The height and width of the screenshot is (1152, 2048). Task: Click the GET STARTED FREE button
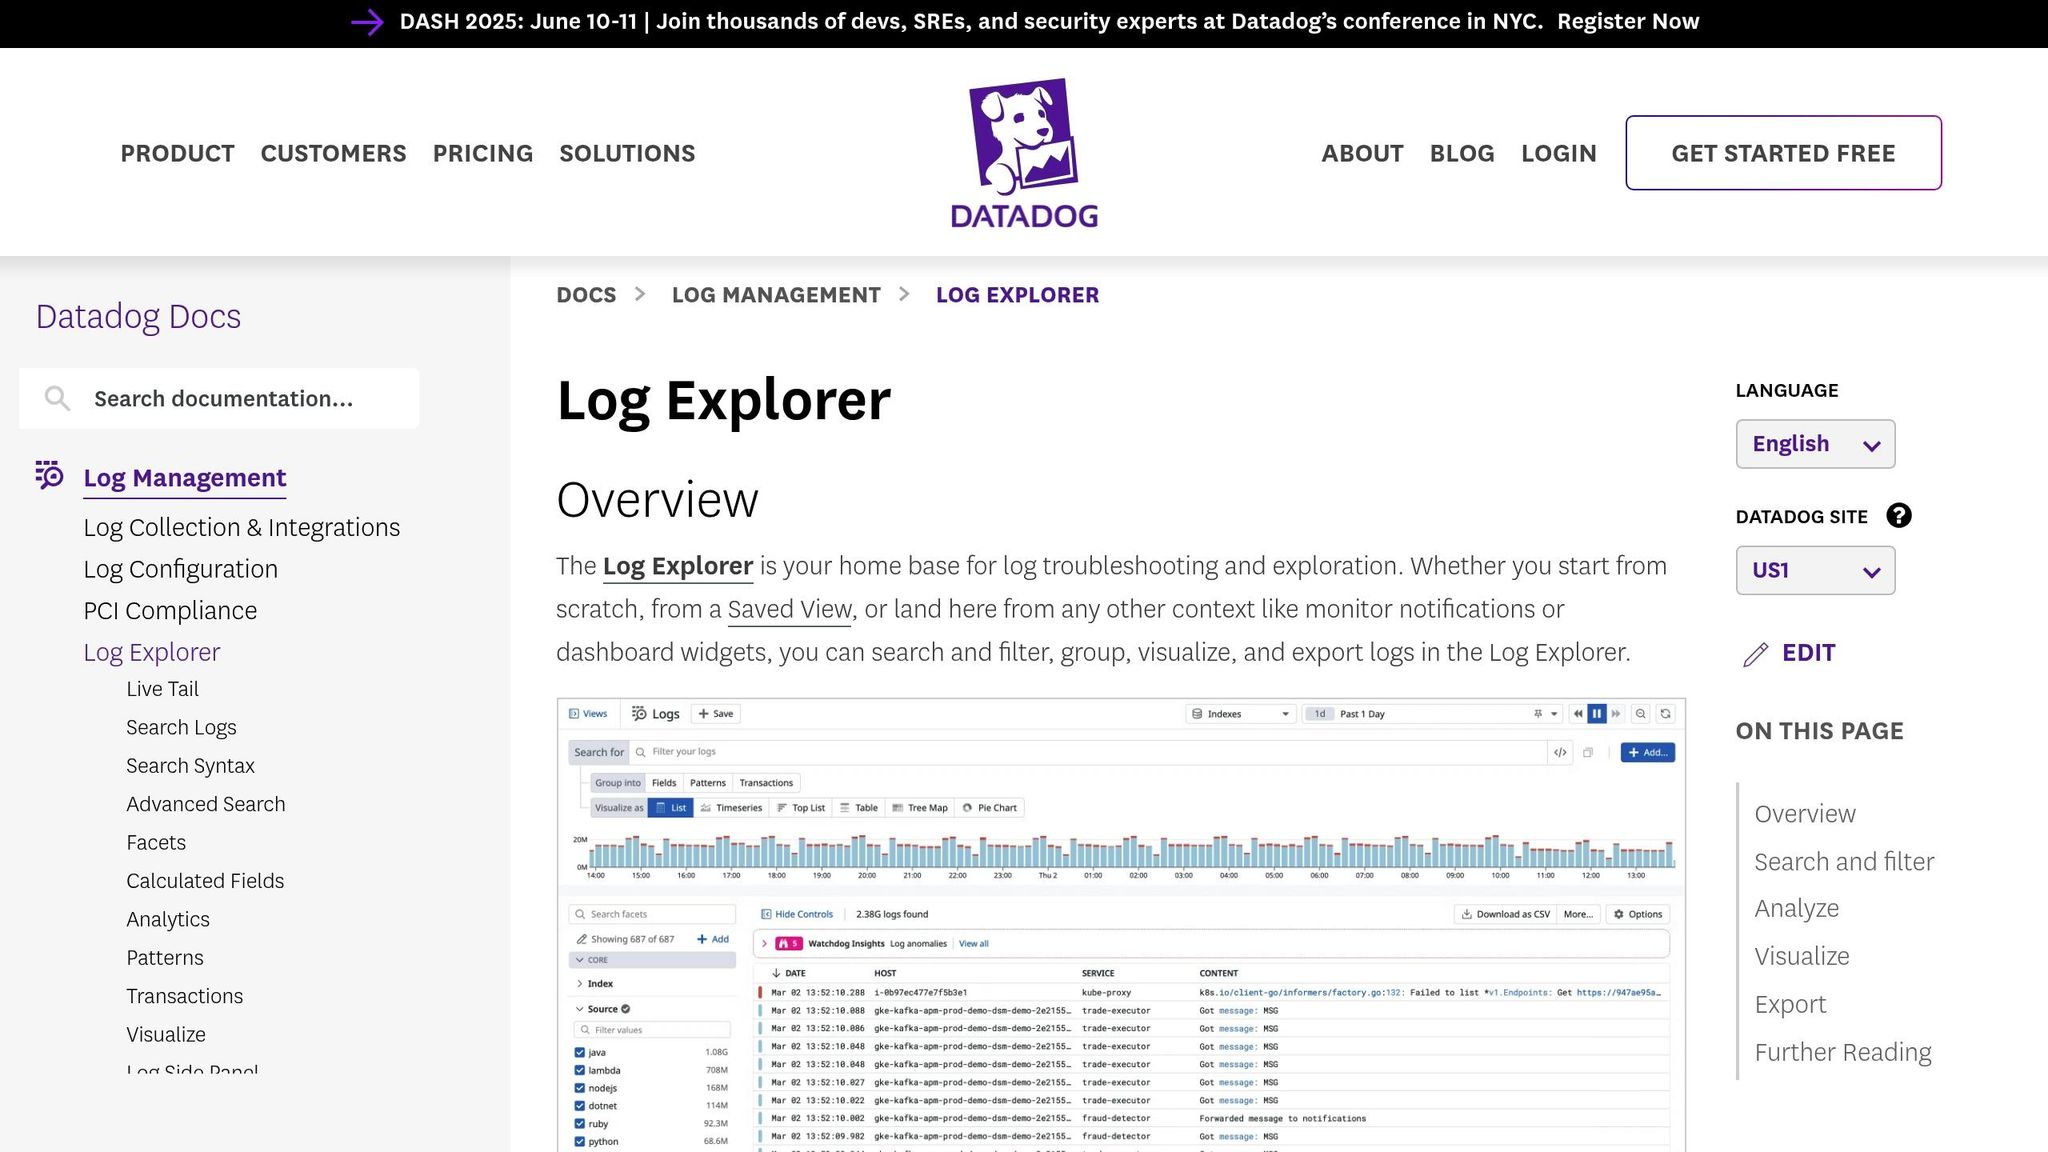click(1783, 153)
